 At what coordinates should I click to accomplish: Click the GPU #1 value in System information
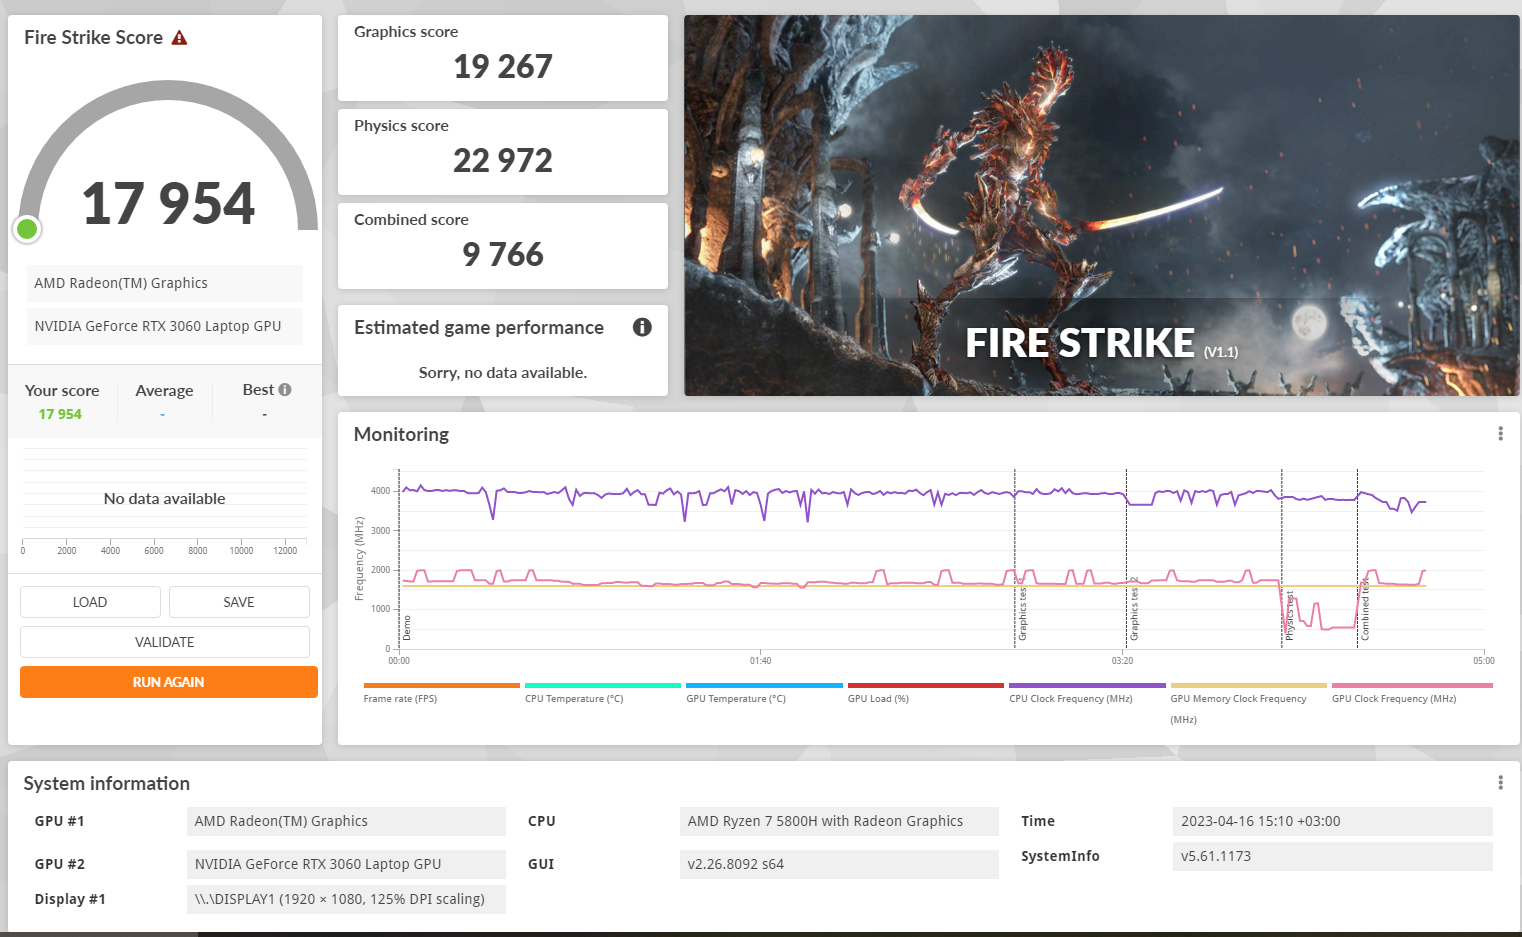coord(346,821)
